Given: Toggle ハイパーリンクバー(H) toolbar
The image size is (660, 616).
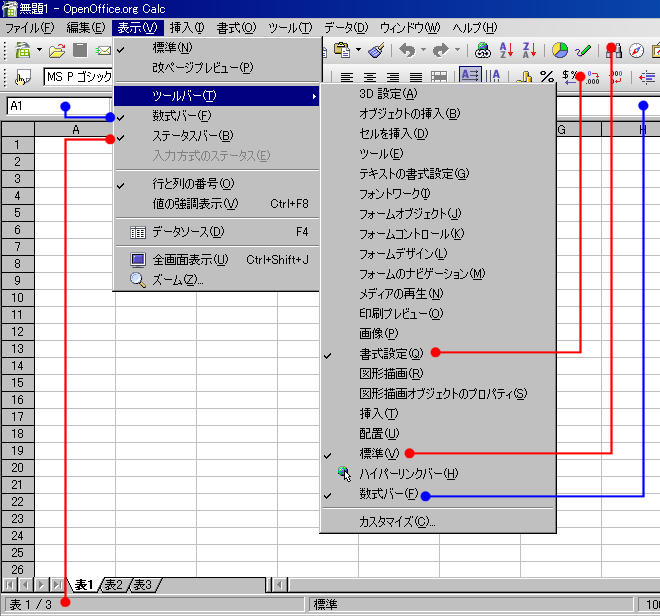Looking at the screenshot, I should point(438,474).
